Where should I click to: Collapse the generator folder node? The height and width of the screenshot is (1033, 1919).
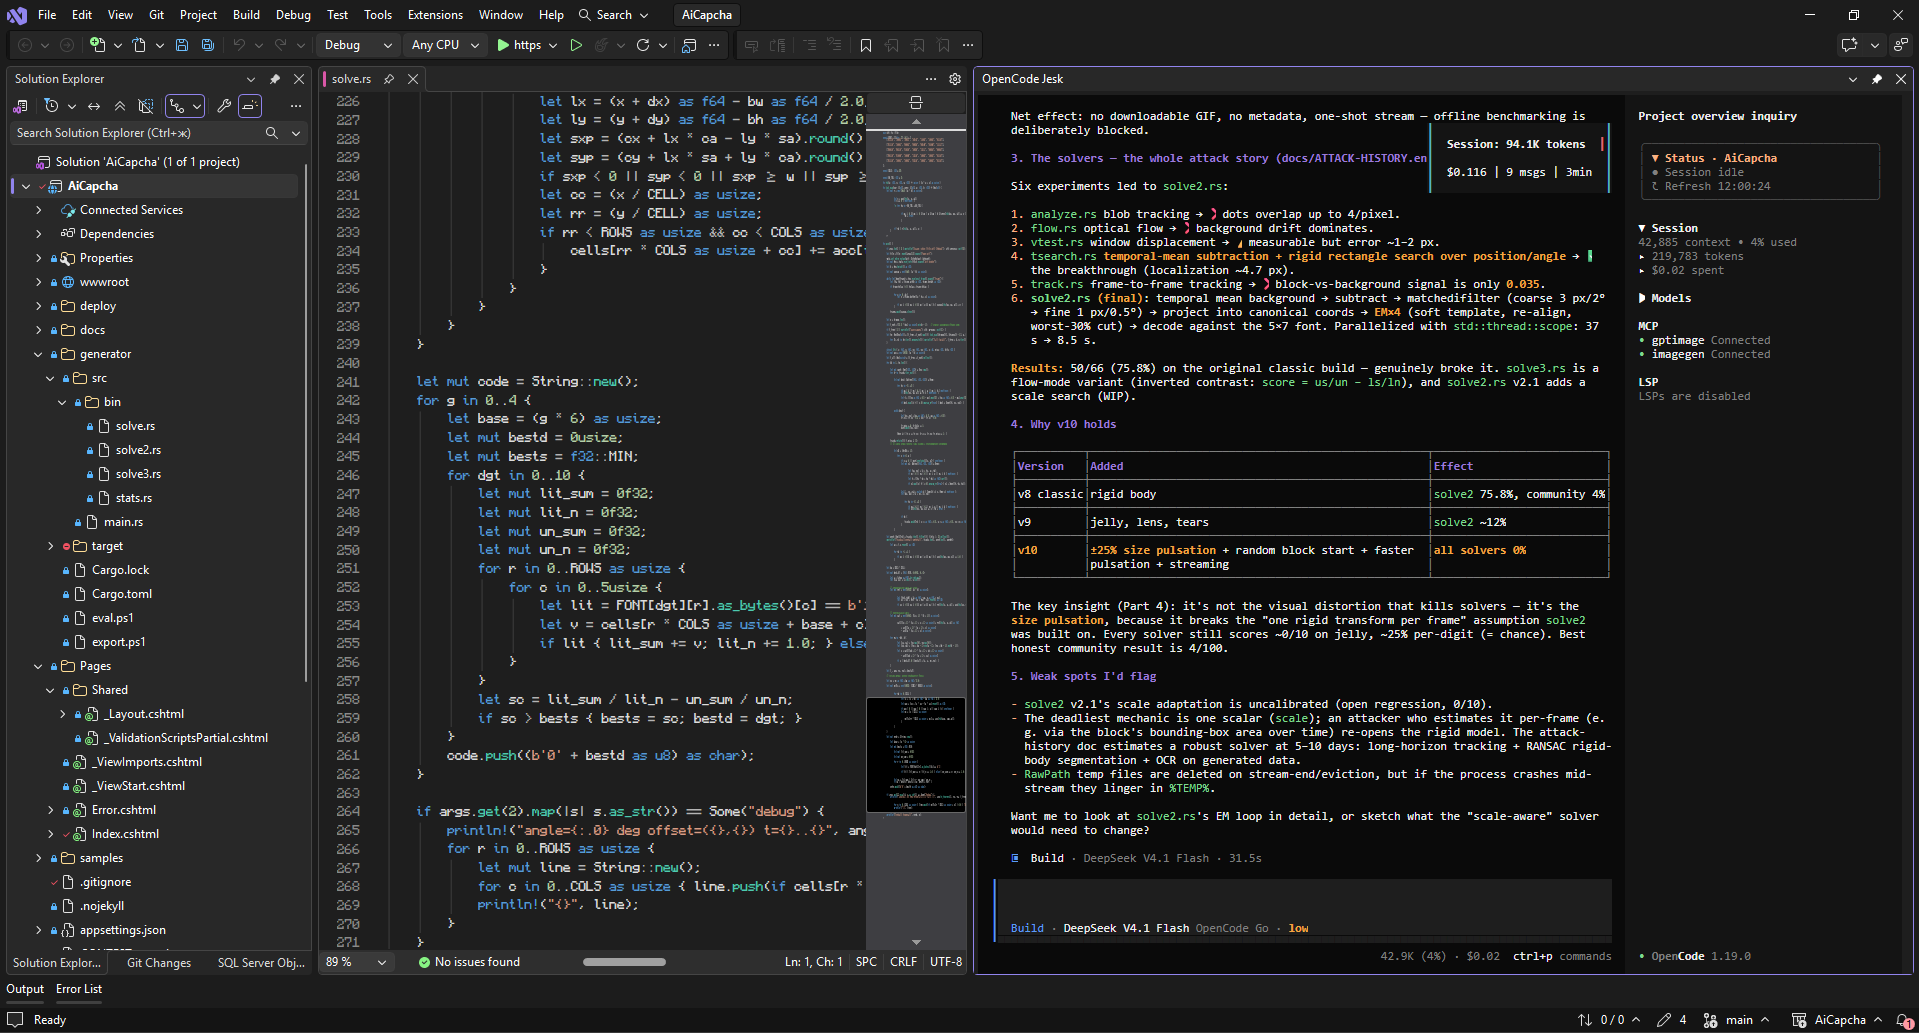click(x=38, y=354)
